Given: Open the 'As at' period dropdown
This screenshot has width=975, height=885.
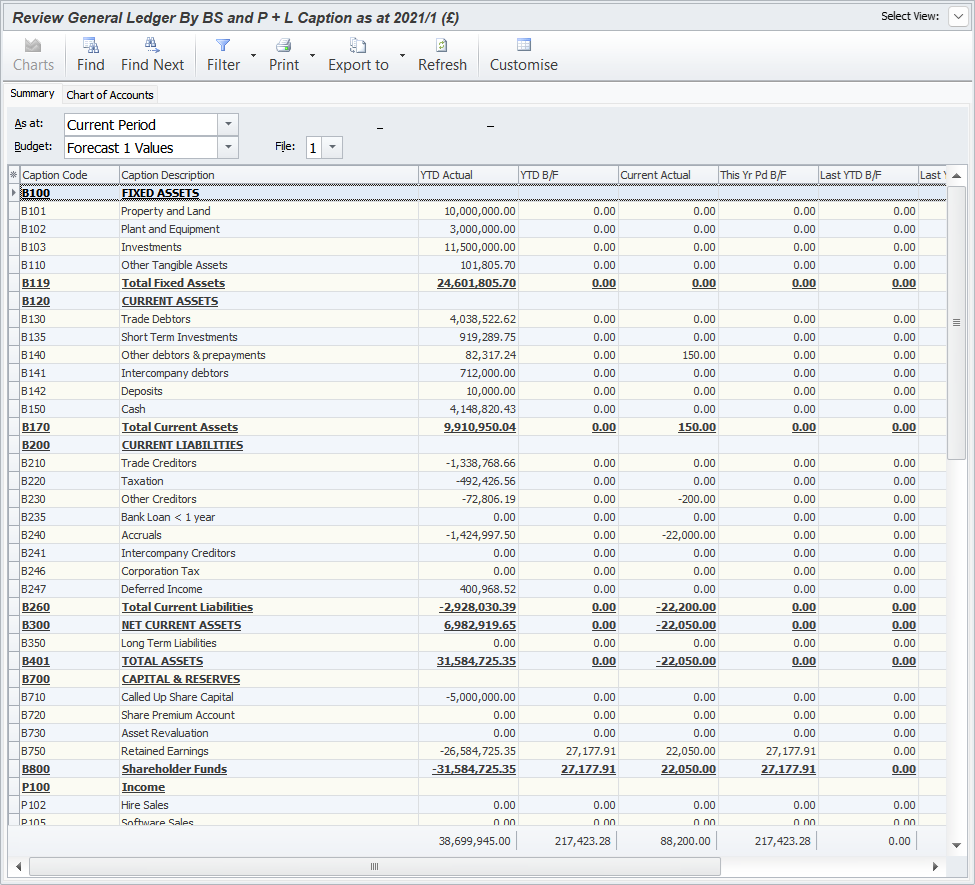Looking at the screenshot, I should click(x=229, y=124).
